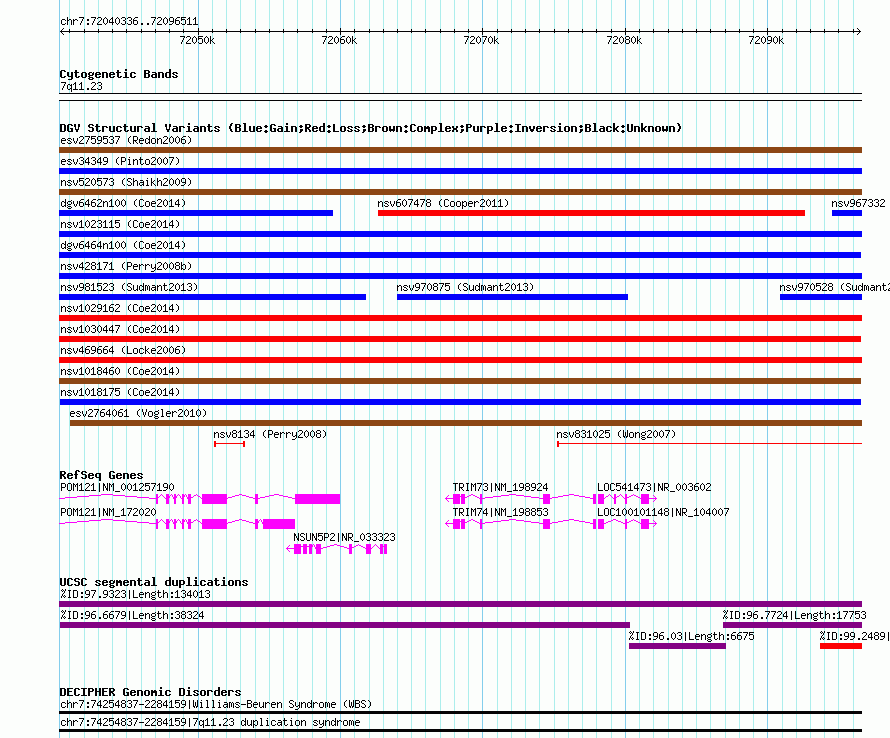The height and width of the screenshot is (738, 890).
Task: Open the 7q11.23 duplication syndrome entry
Action: tap(210, 723)
